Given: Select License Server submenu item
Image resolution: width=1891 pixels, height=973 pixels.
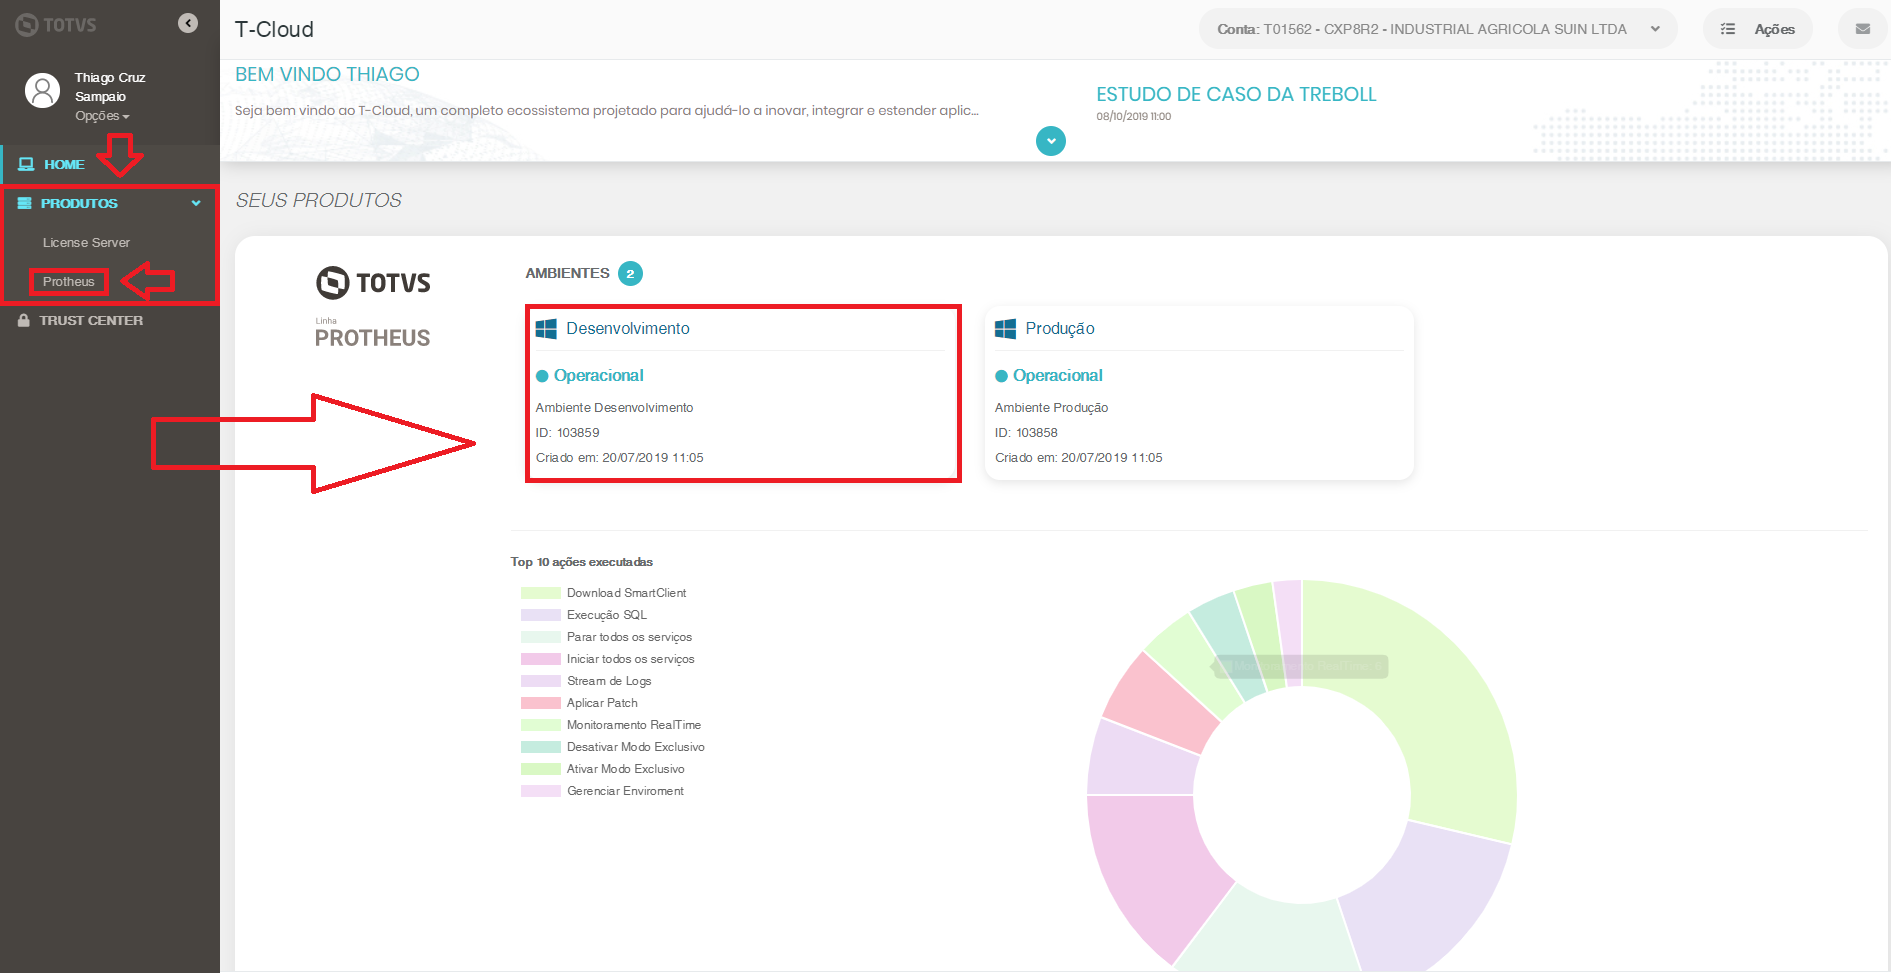Looking at the screenshot, I should pyautogui.click(x=86, y=242).
